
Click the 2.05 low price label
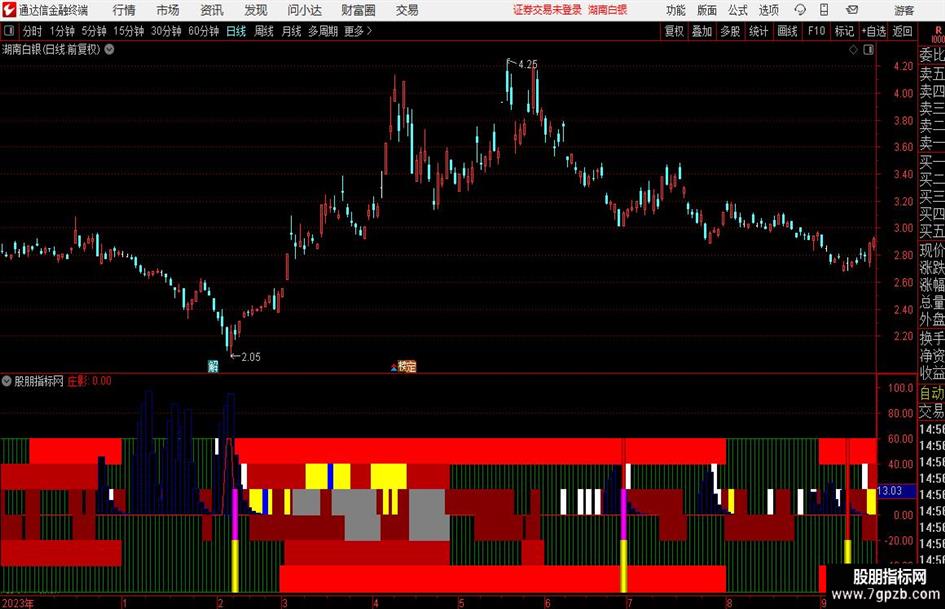251,357
